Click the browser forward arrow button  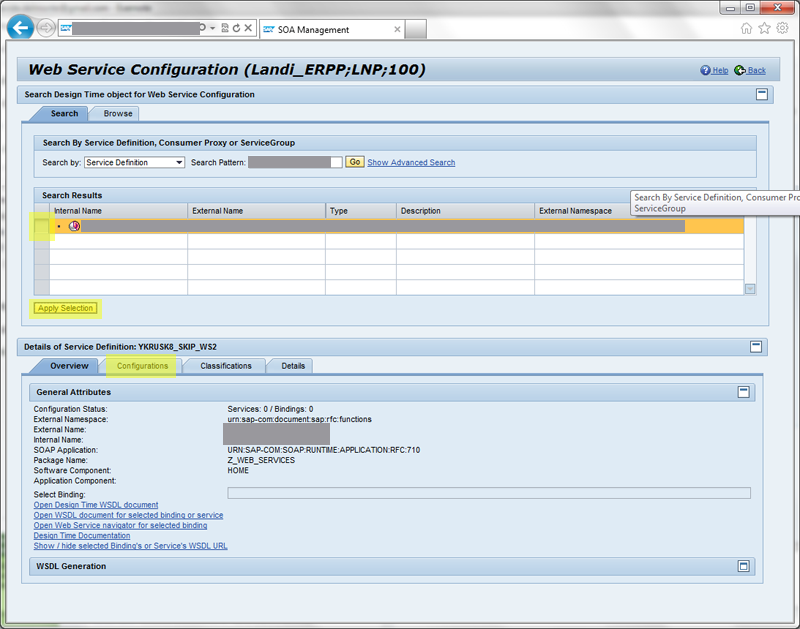(46, 28)
